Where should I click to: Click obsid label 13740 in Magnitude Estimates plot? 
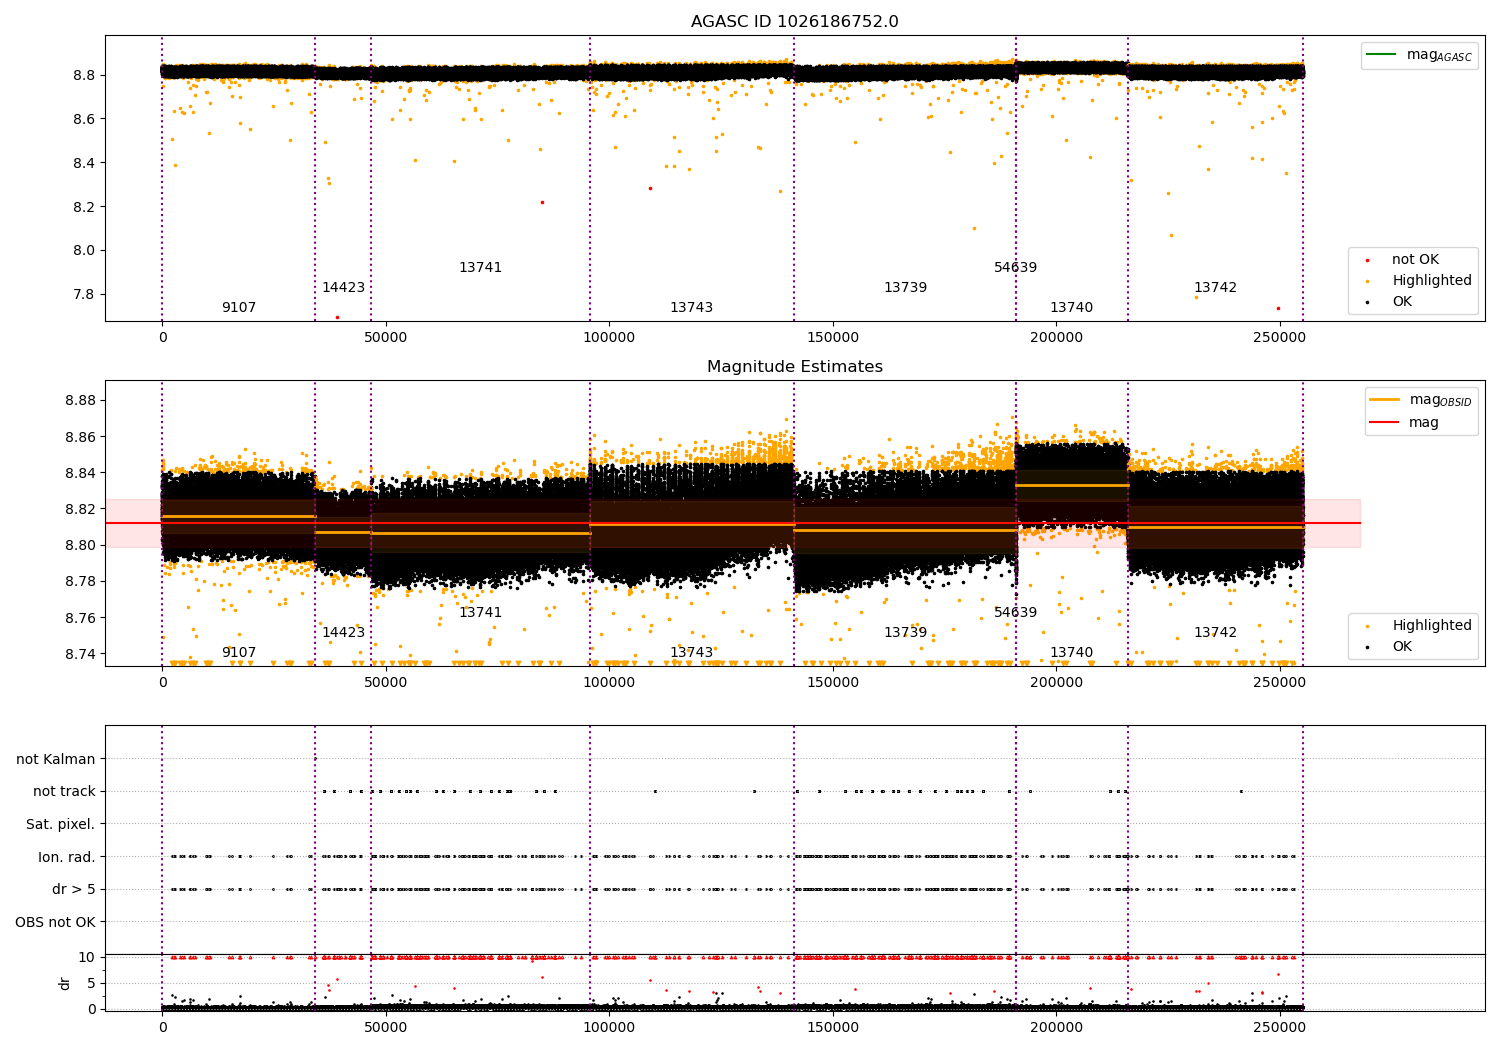[1071, 653]
